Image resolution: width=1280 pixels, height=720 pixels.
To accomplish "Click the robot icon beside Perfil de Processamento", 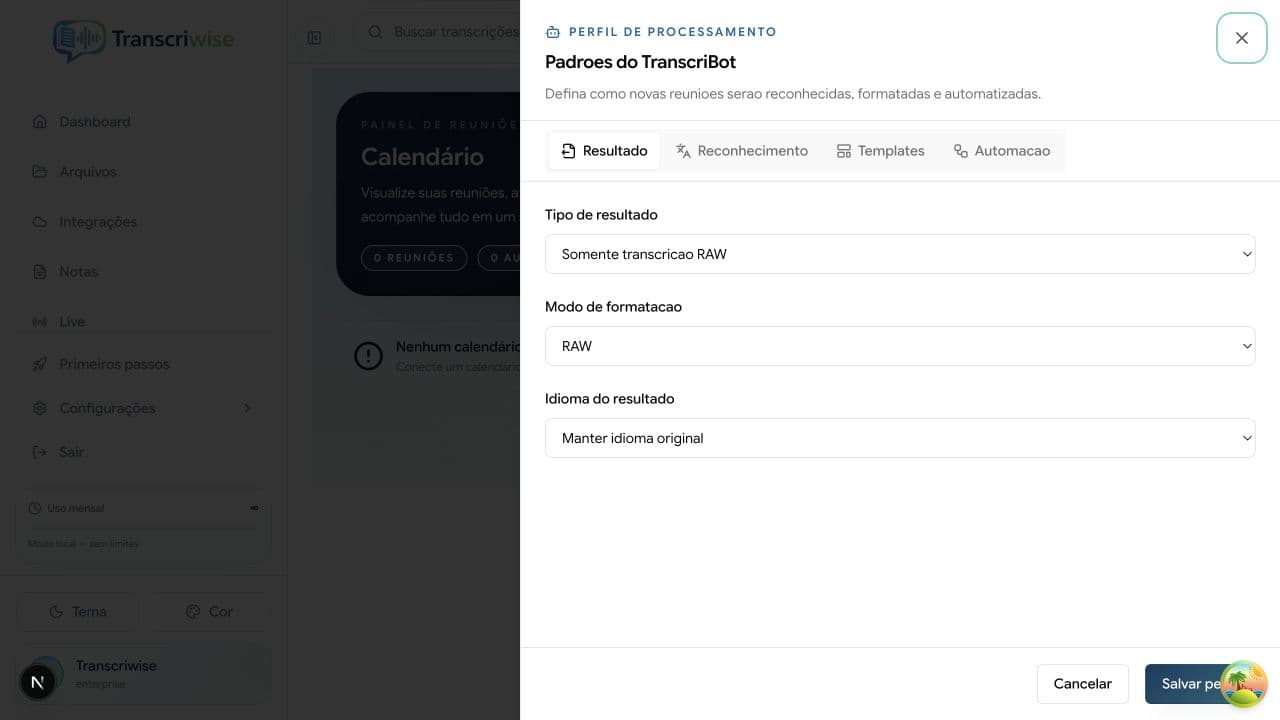I will coord(553,32).
